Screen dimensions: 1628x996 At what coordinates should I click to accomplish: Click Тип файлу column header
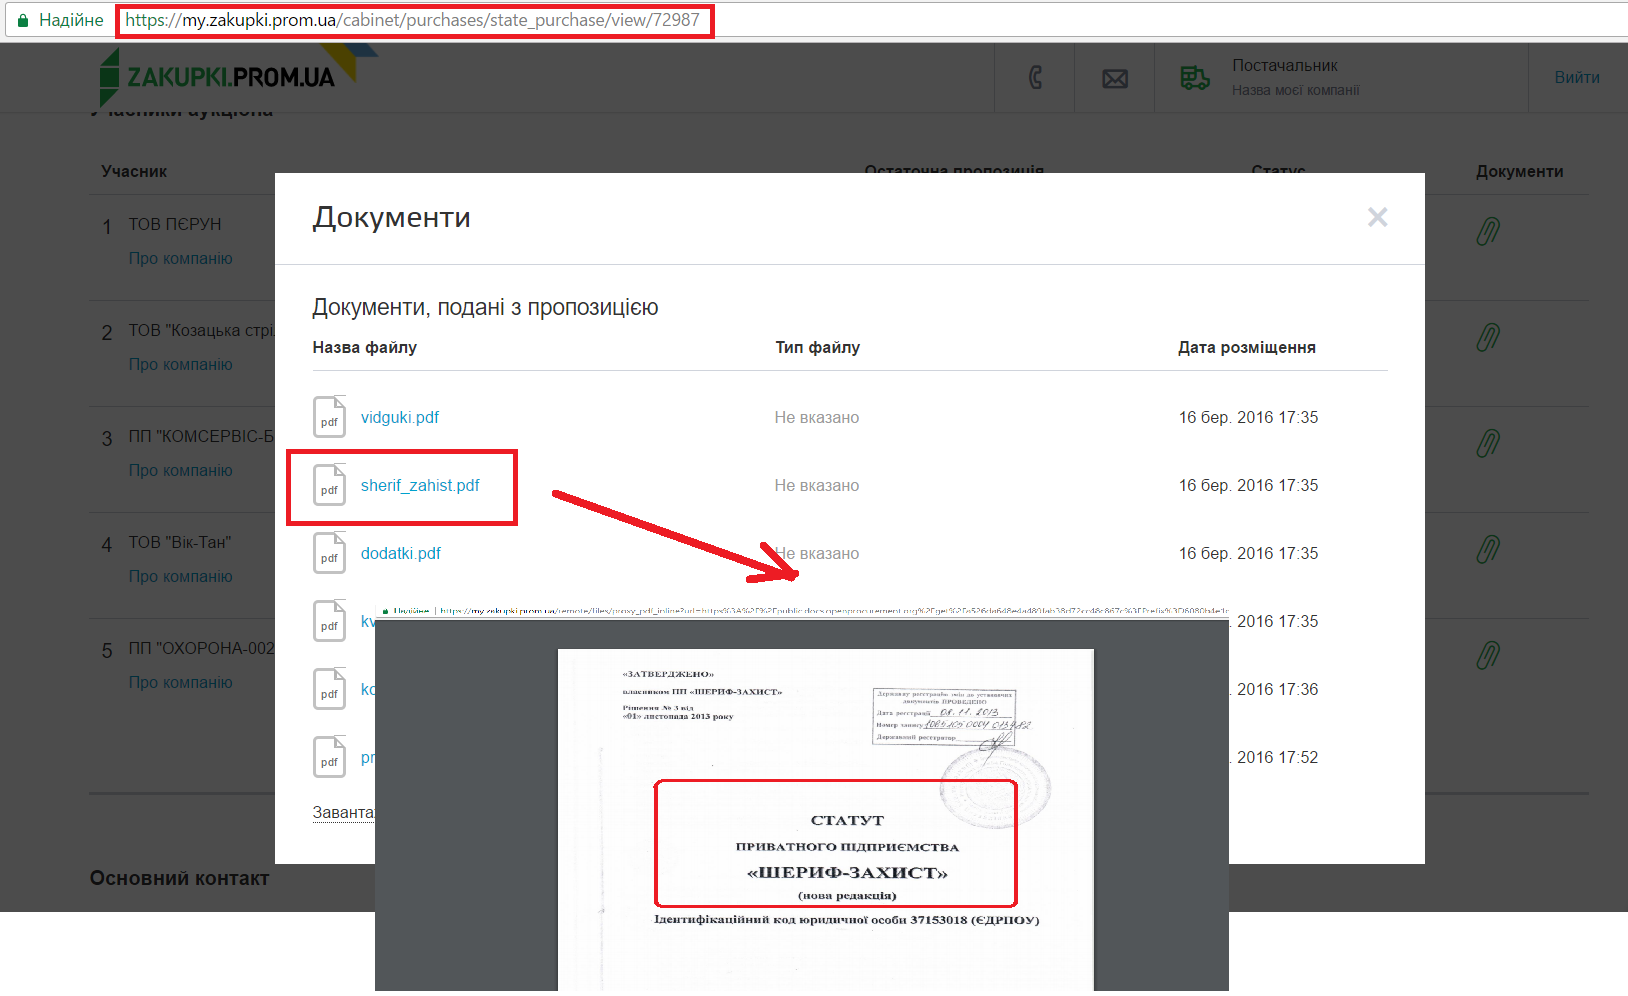[x=817, y=347]
